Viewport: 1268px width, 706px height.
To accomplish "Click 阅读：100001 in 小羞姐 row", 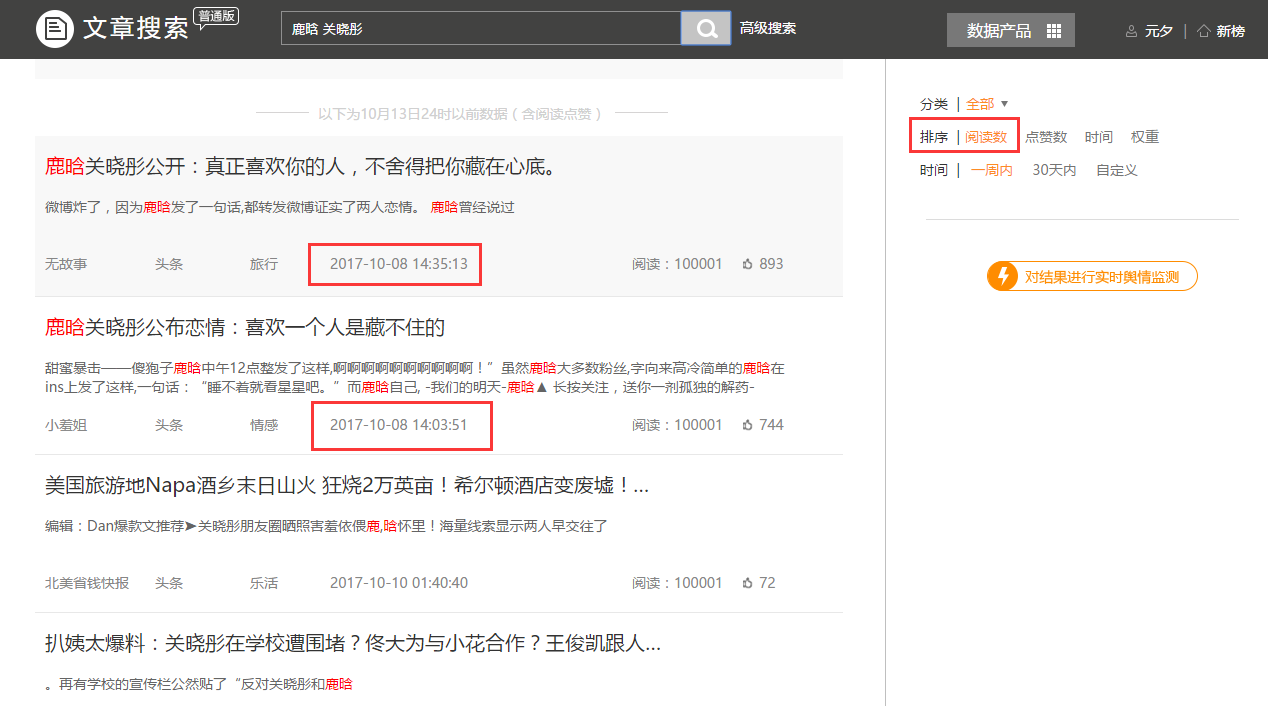I will 677,425.
